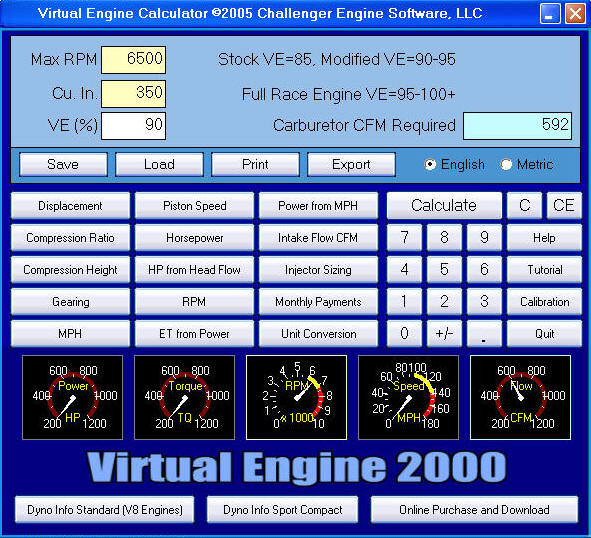This screenshot has width=591, height=538.
Task: Open Dyno Info Standard (V8 Engines)
Action: [105, 510]
